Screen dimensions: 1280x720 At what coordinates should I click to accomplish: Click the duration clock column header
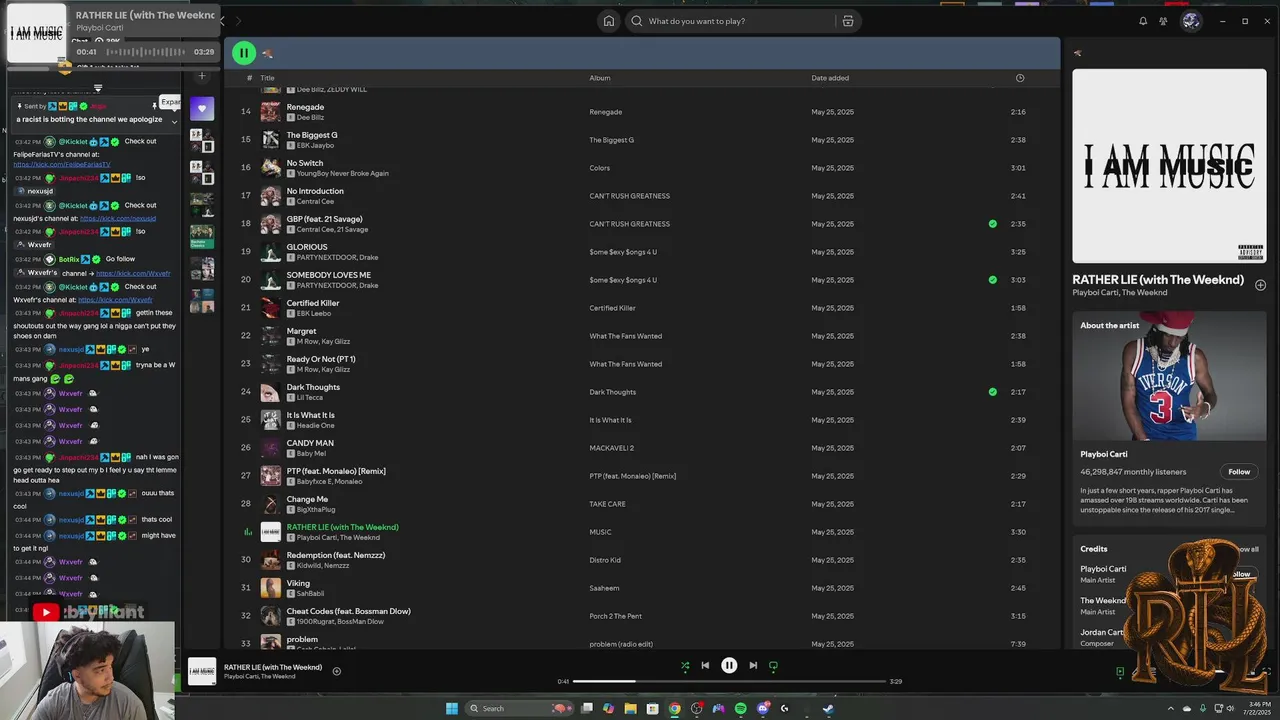pyautogui.click(x=1020, y=78)
